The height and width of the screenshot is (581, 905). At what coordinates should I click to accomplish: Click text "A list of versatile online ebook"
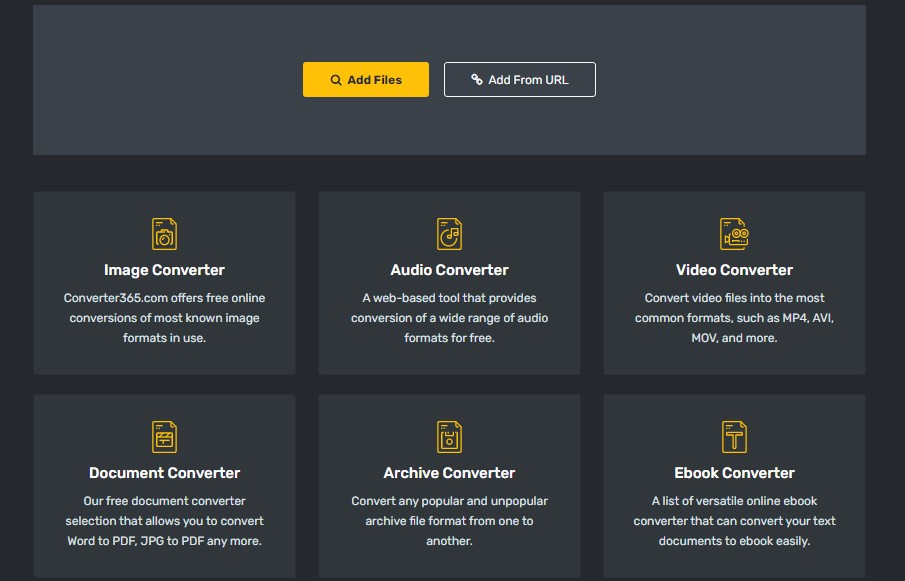[x=734, y=501]
